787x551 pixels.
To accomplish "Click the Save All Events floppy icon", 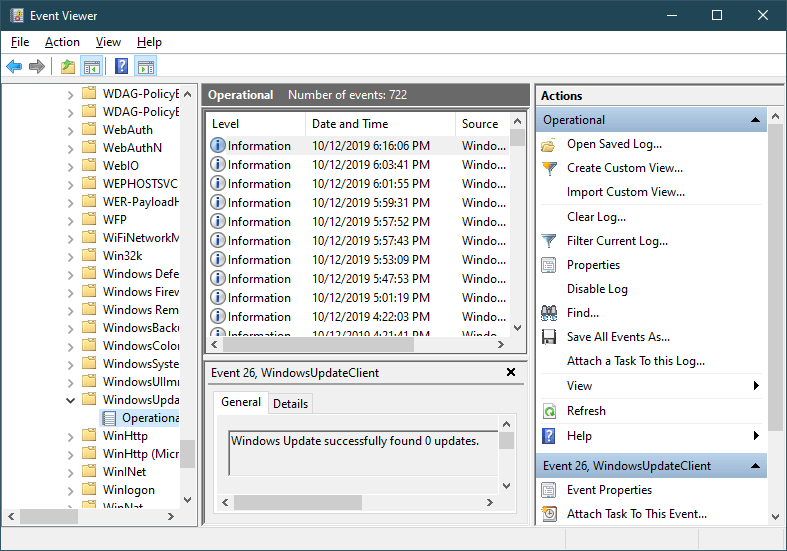I will [x=549, y=337].
